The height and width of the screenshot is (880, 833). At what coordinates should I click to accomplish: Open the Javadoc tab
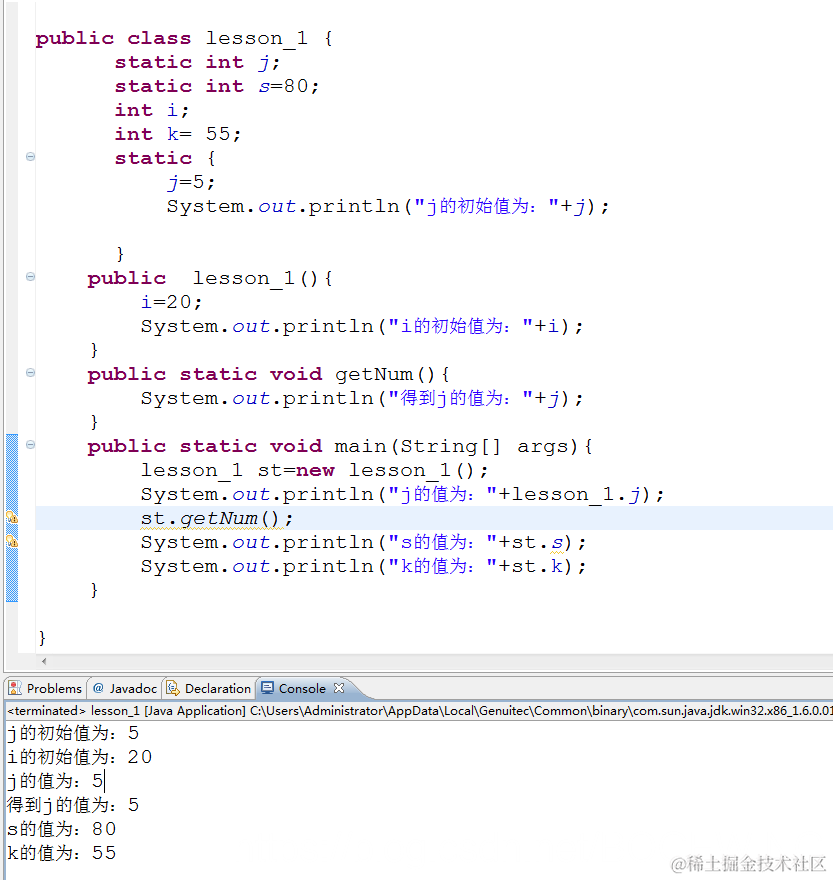tap(125, 689)
